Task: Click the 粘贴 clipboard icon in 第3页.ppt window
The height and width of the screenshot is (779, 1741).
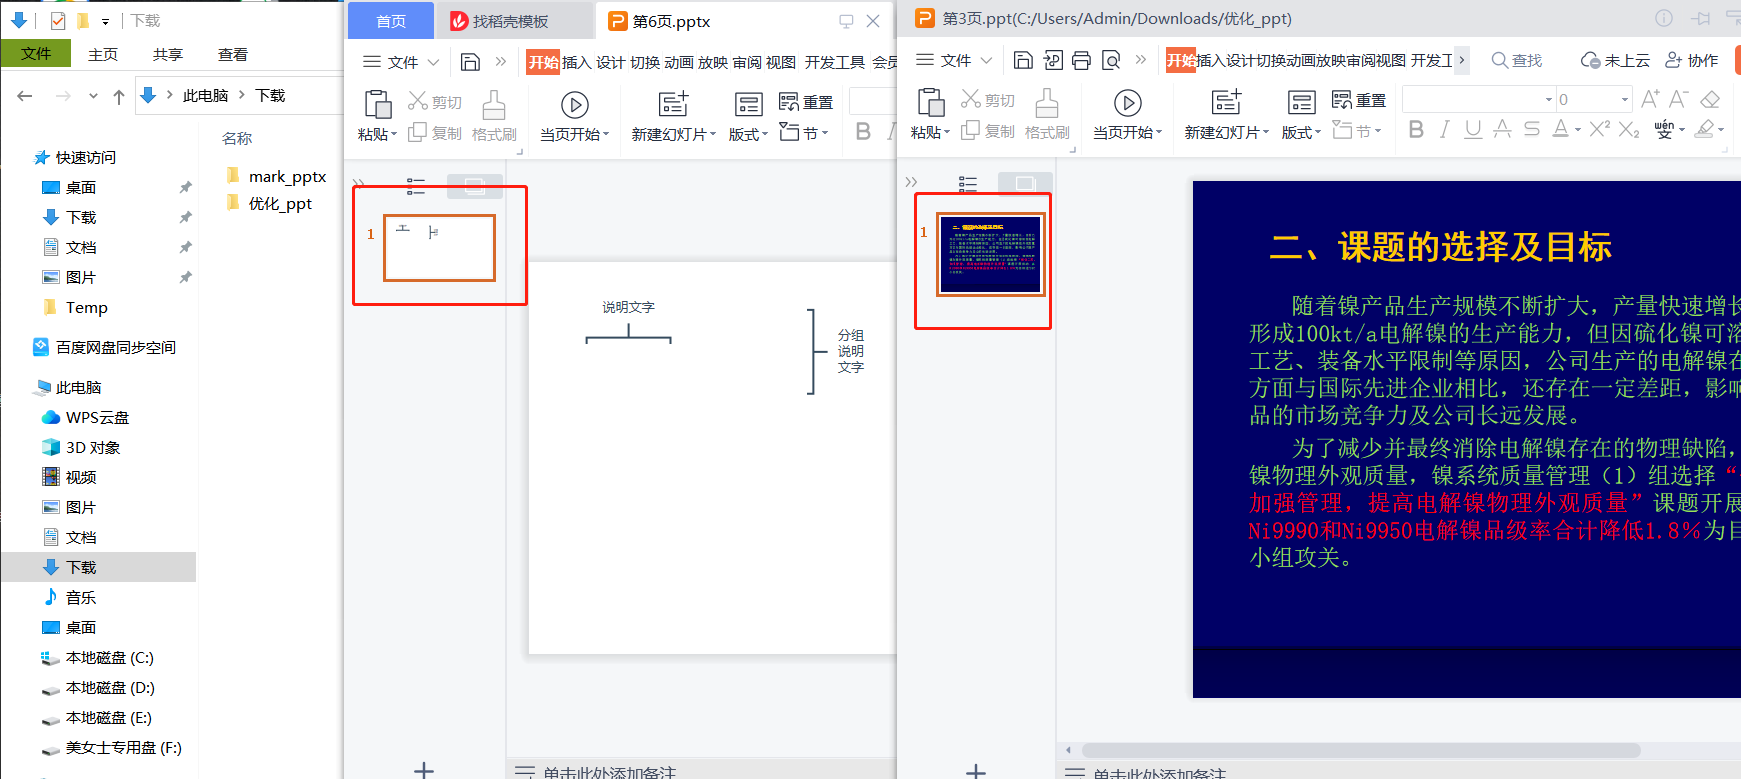Action: pos(931,102)
